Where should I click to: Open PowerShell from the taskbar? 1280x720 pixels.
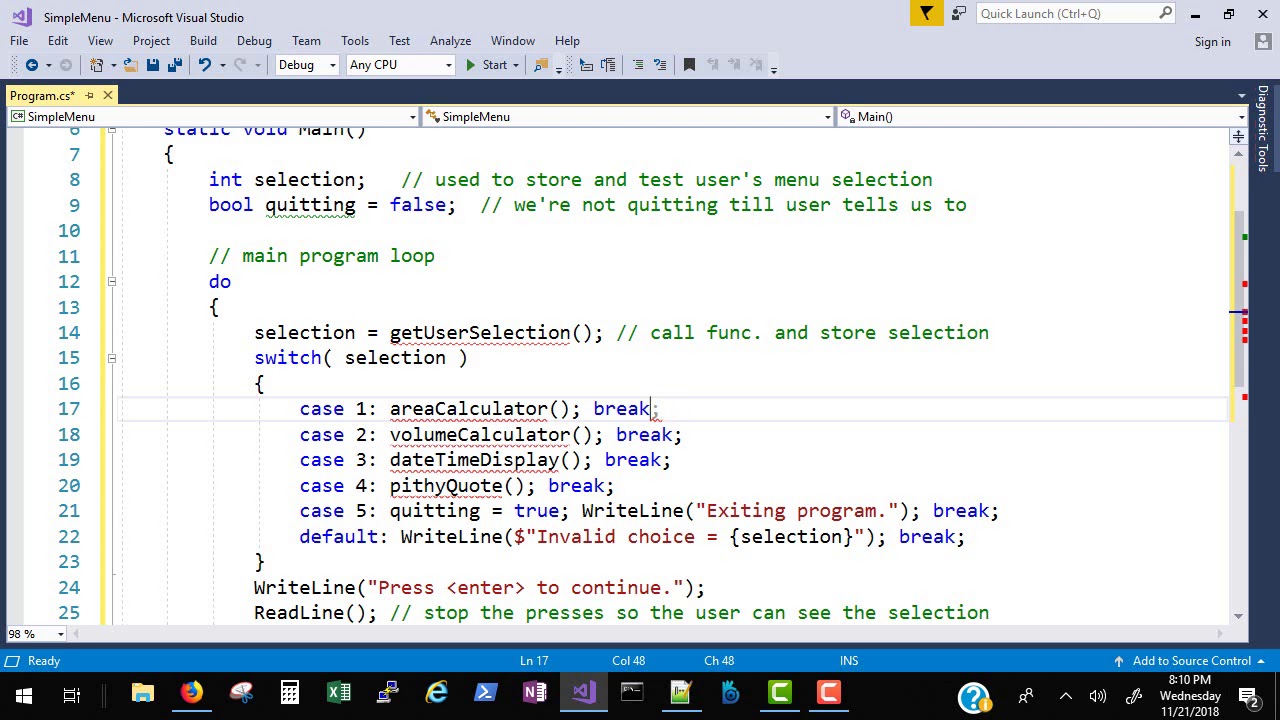pos(486,694)
